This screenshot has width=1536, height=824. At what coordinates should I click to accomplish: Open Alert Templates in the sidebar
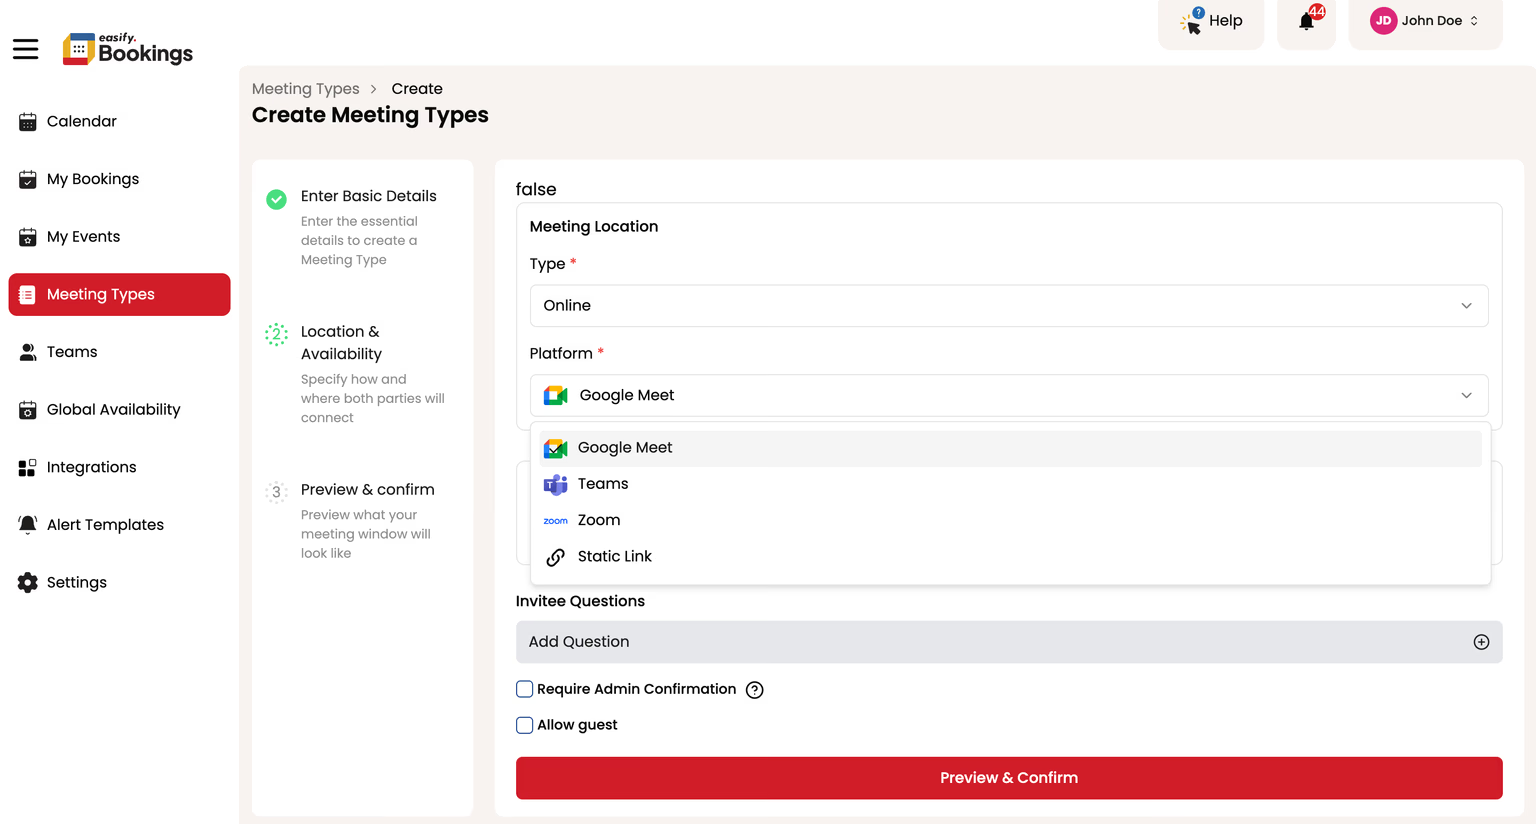[x=119, y=525]
